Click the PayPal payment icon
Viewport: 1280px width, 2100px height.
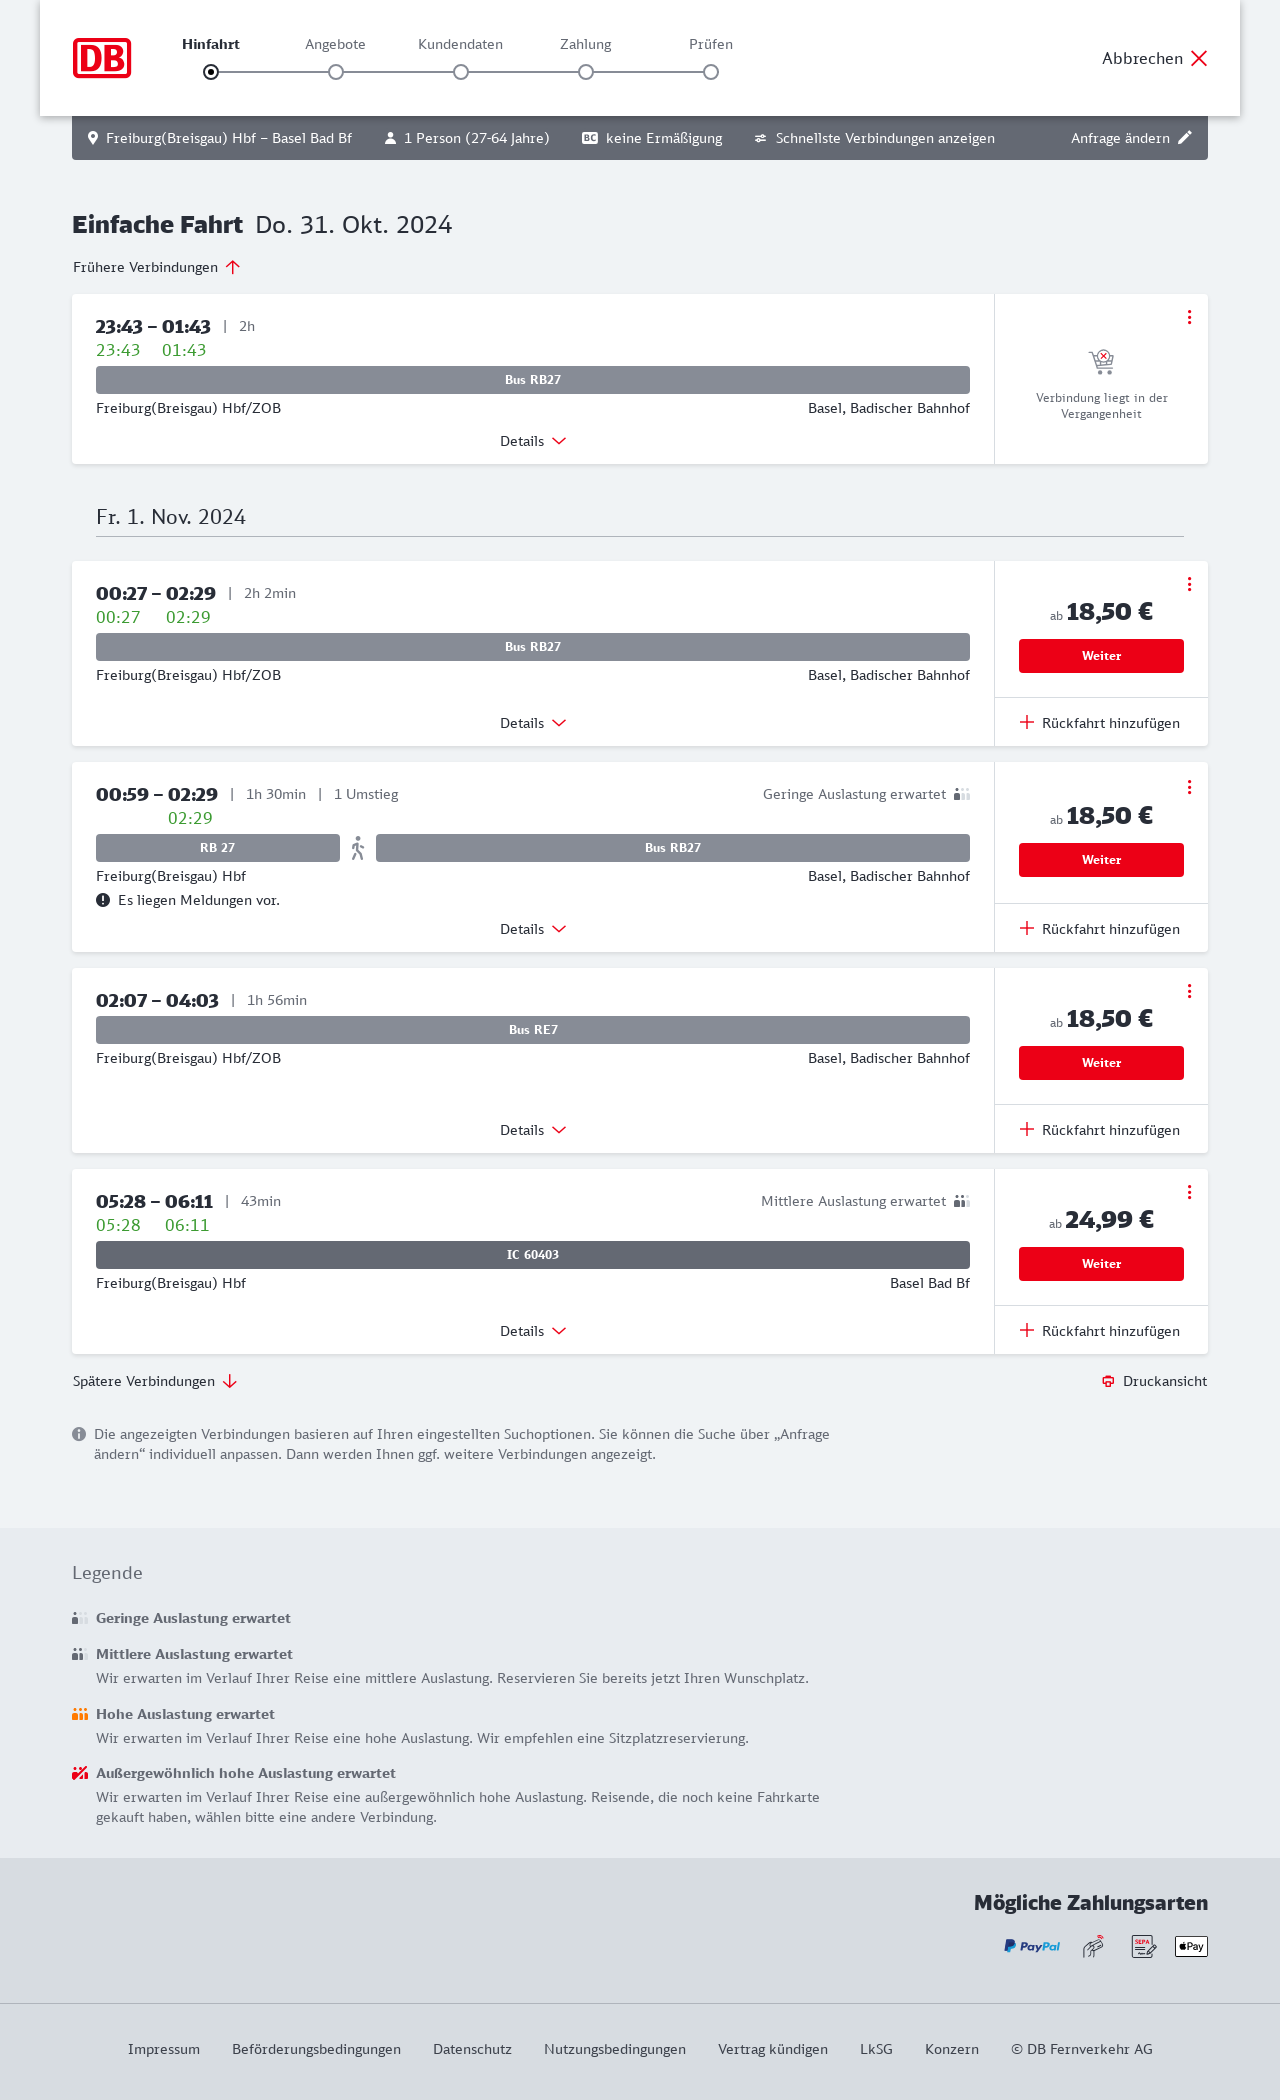(x=1032, y=1946)
